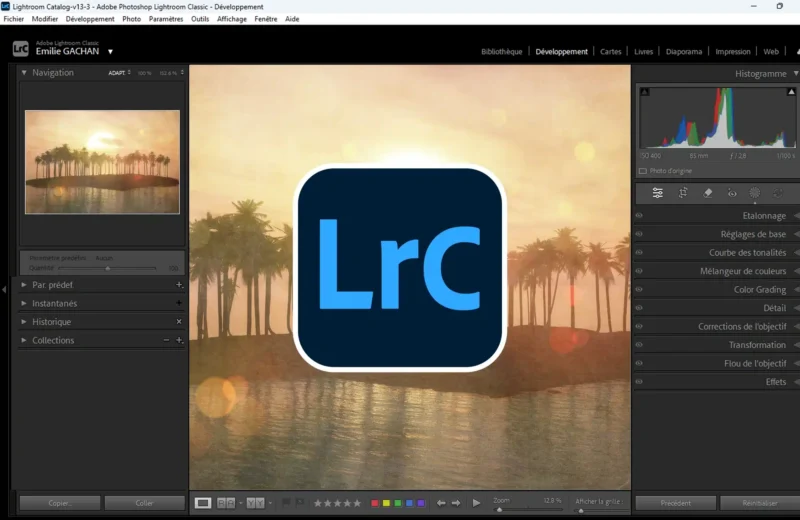The image size is (800, 520).
Task: Expand the Par. prédéf. panel
Action: click(24, 285)
